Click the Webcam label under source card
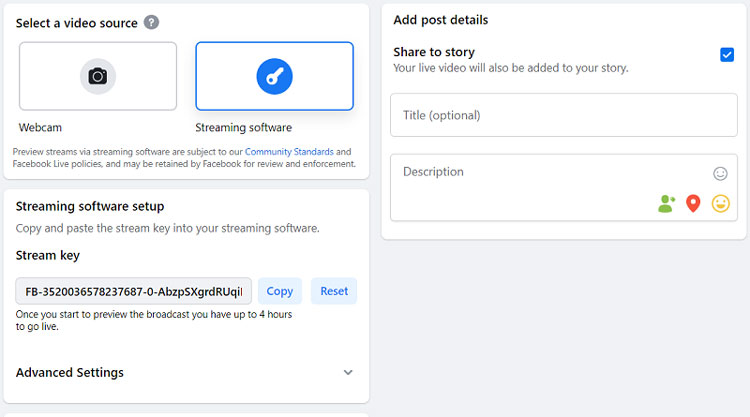 pyautogui.click(x=39, y=128)
